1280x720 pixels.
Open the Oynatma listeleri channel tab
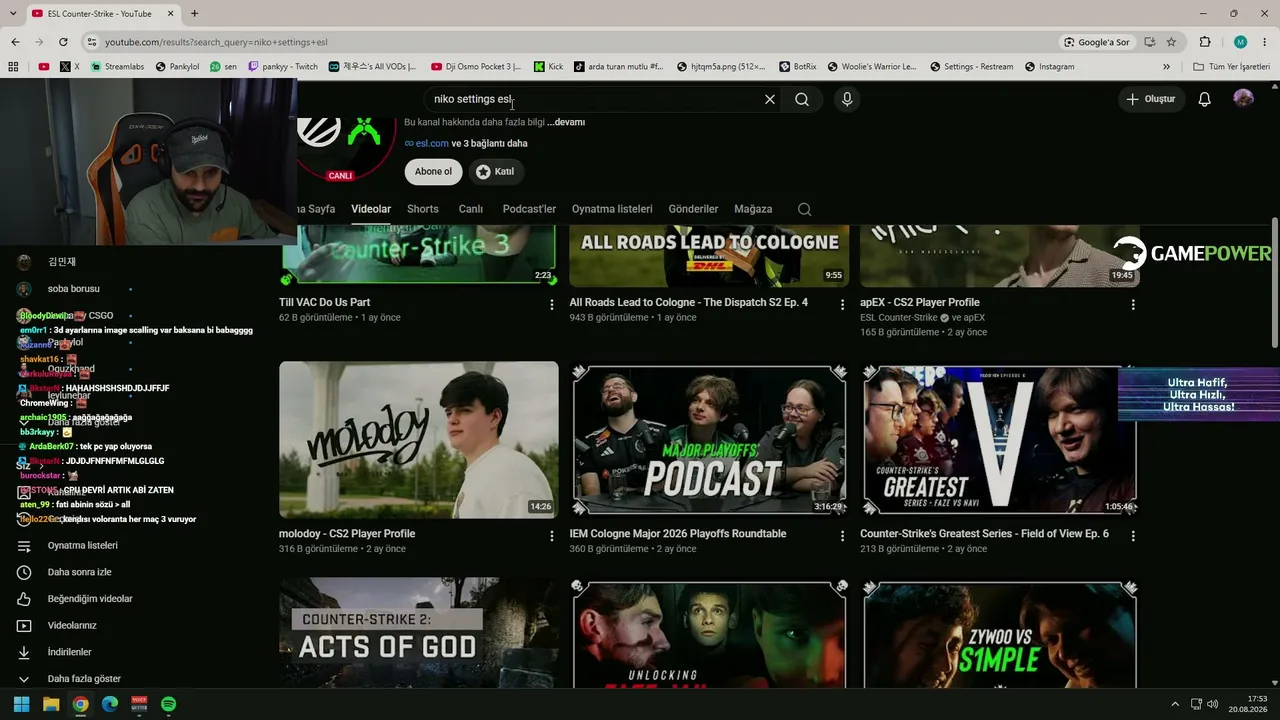pos(612,209)
